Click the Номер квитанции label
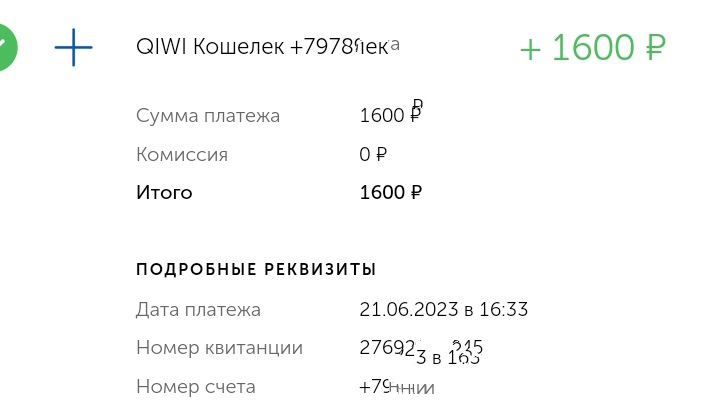Image resolution: width=720 pixels, height=415 pixels. tap(219, 348)
